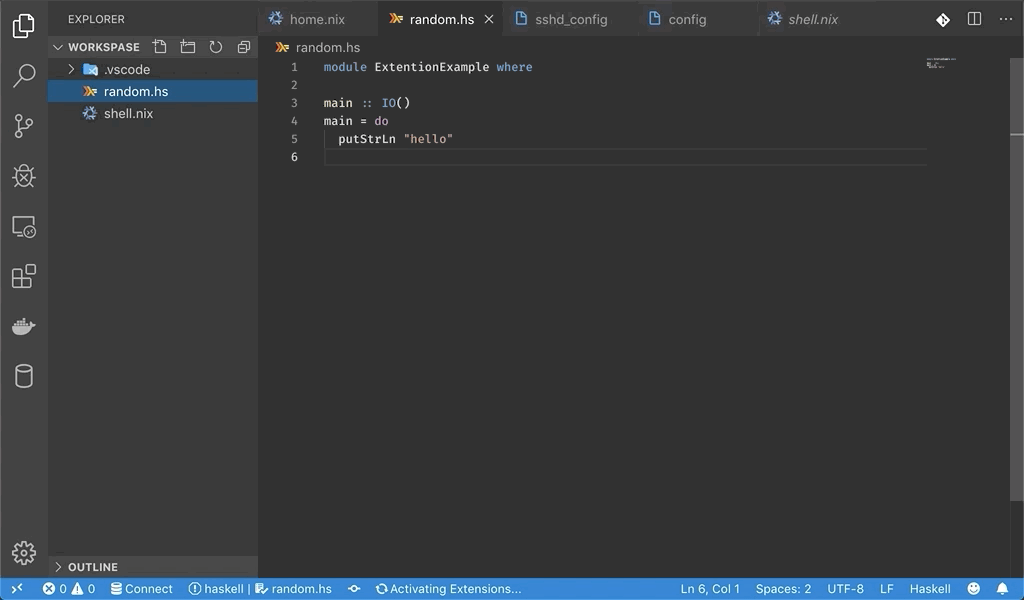1024x600 pixels.
Task: Change the Haskell language mode
Action: coord(929,589)
